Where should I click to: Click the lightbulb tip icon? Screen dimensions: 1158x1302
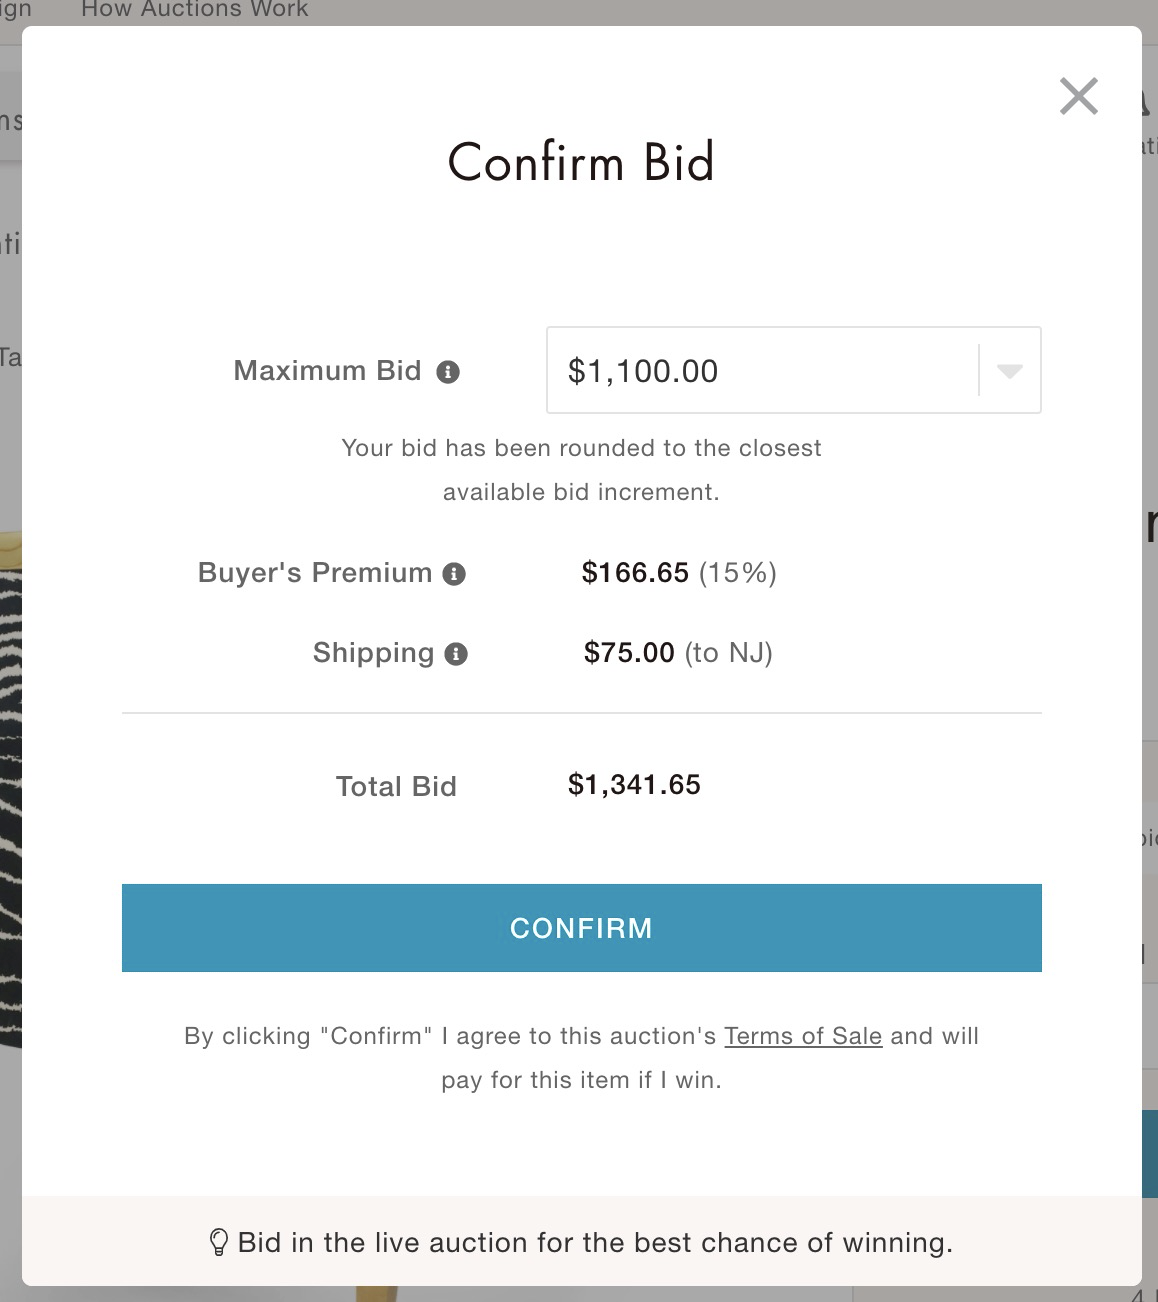(x=218, y=1243)
